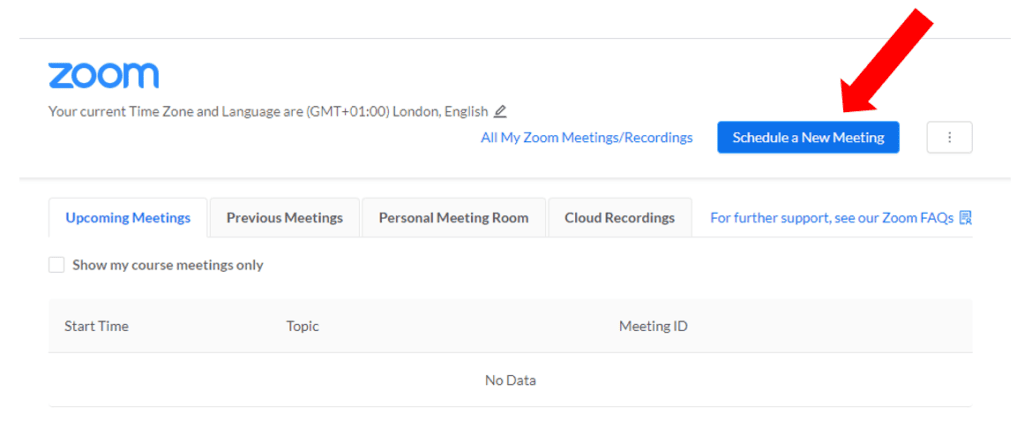Select the Upcoming Meetings tab
Screen dimensions: 1024x444
pos(128,218)
